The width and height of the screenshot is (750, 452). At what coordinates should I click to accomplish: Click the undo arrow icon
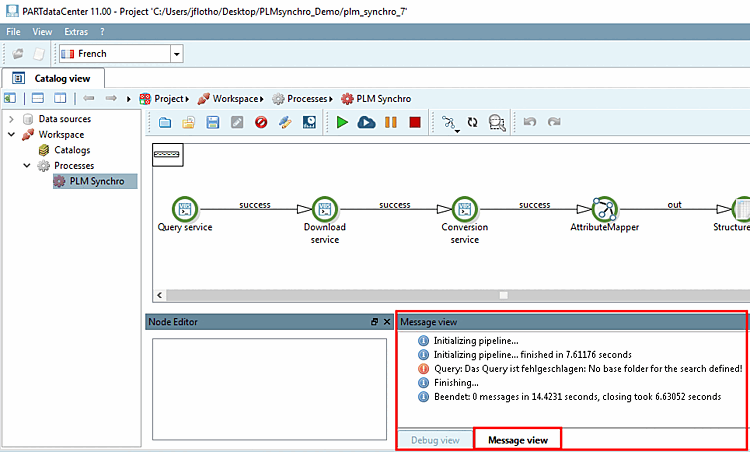(529, 122)
